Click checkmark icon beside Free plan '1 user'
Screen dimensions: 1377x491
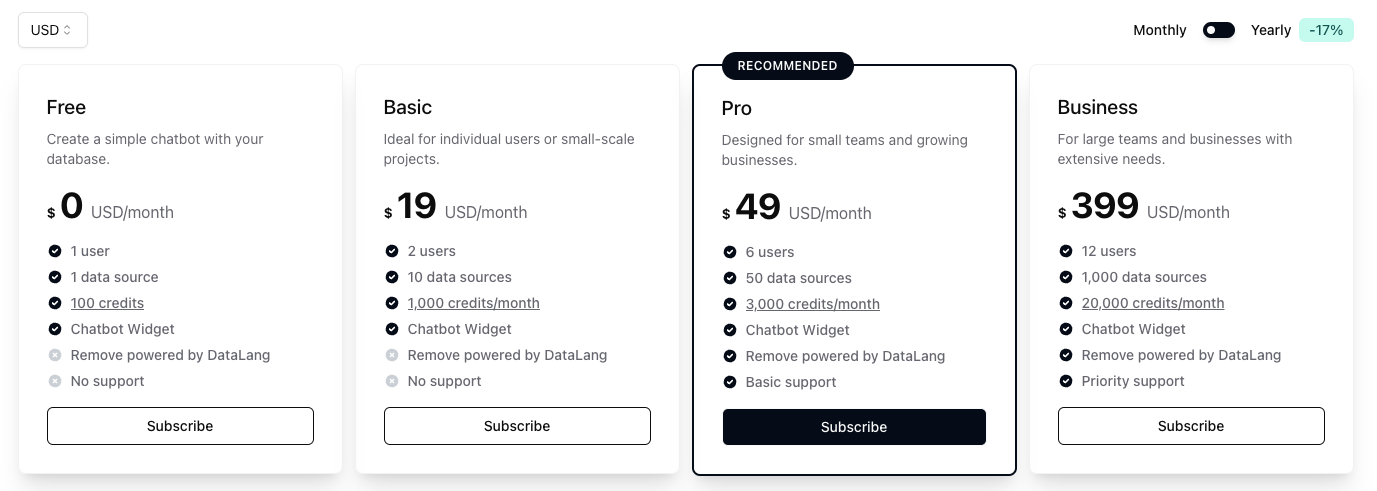(55, 251)
